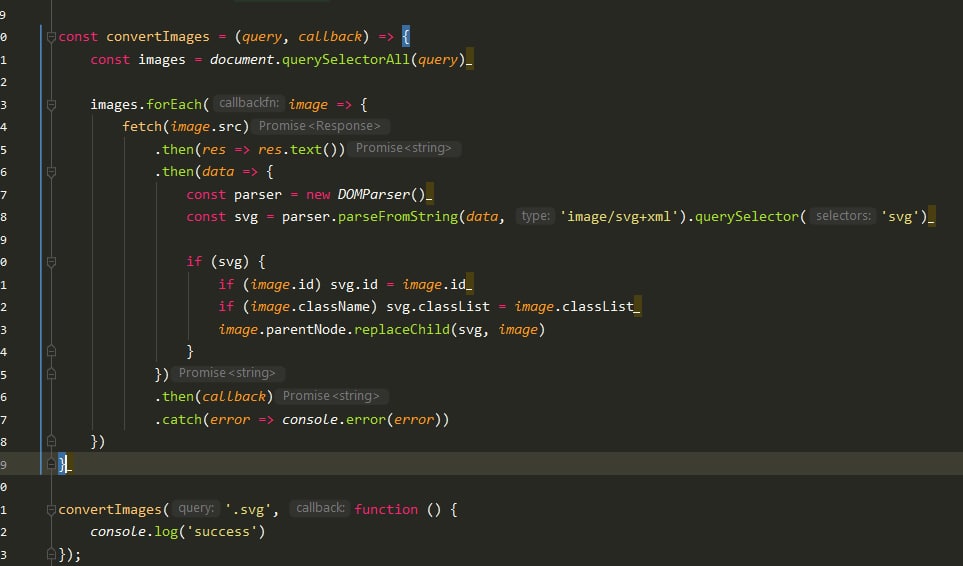Click the '.svg' string literal

(x=248, y=510)
